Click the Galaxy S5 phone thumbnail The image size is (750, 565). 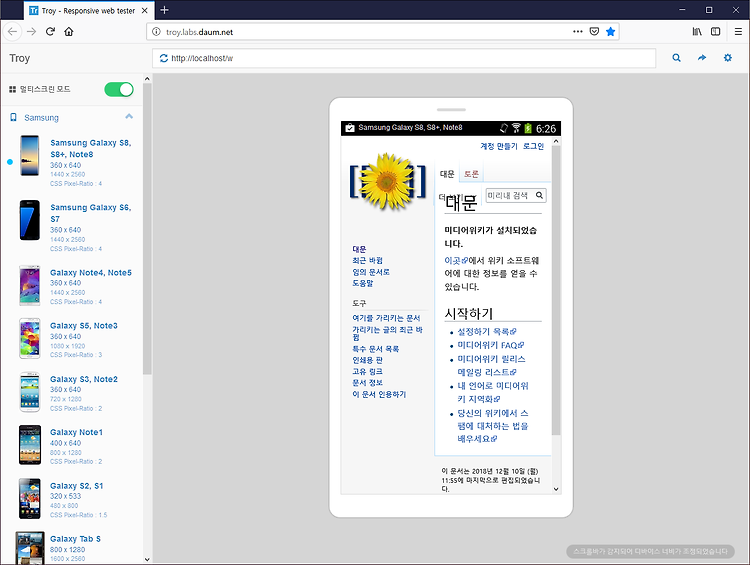[30, 339]
